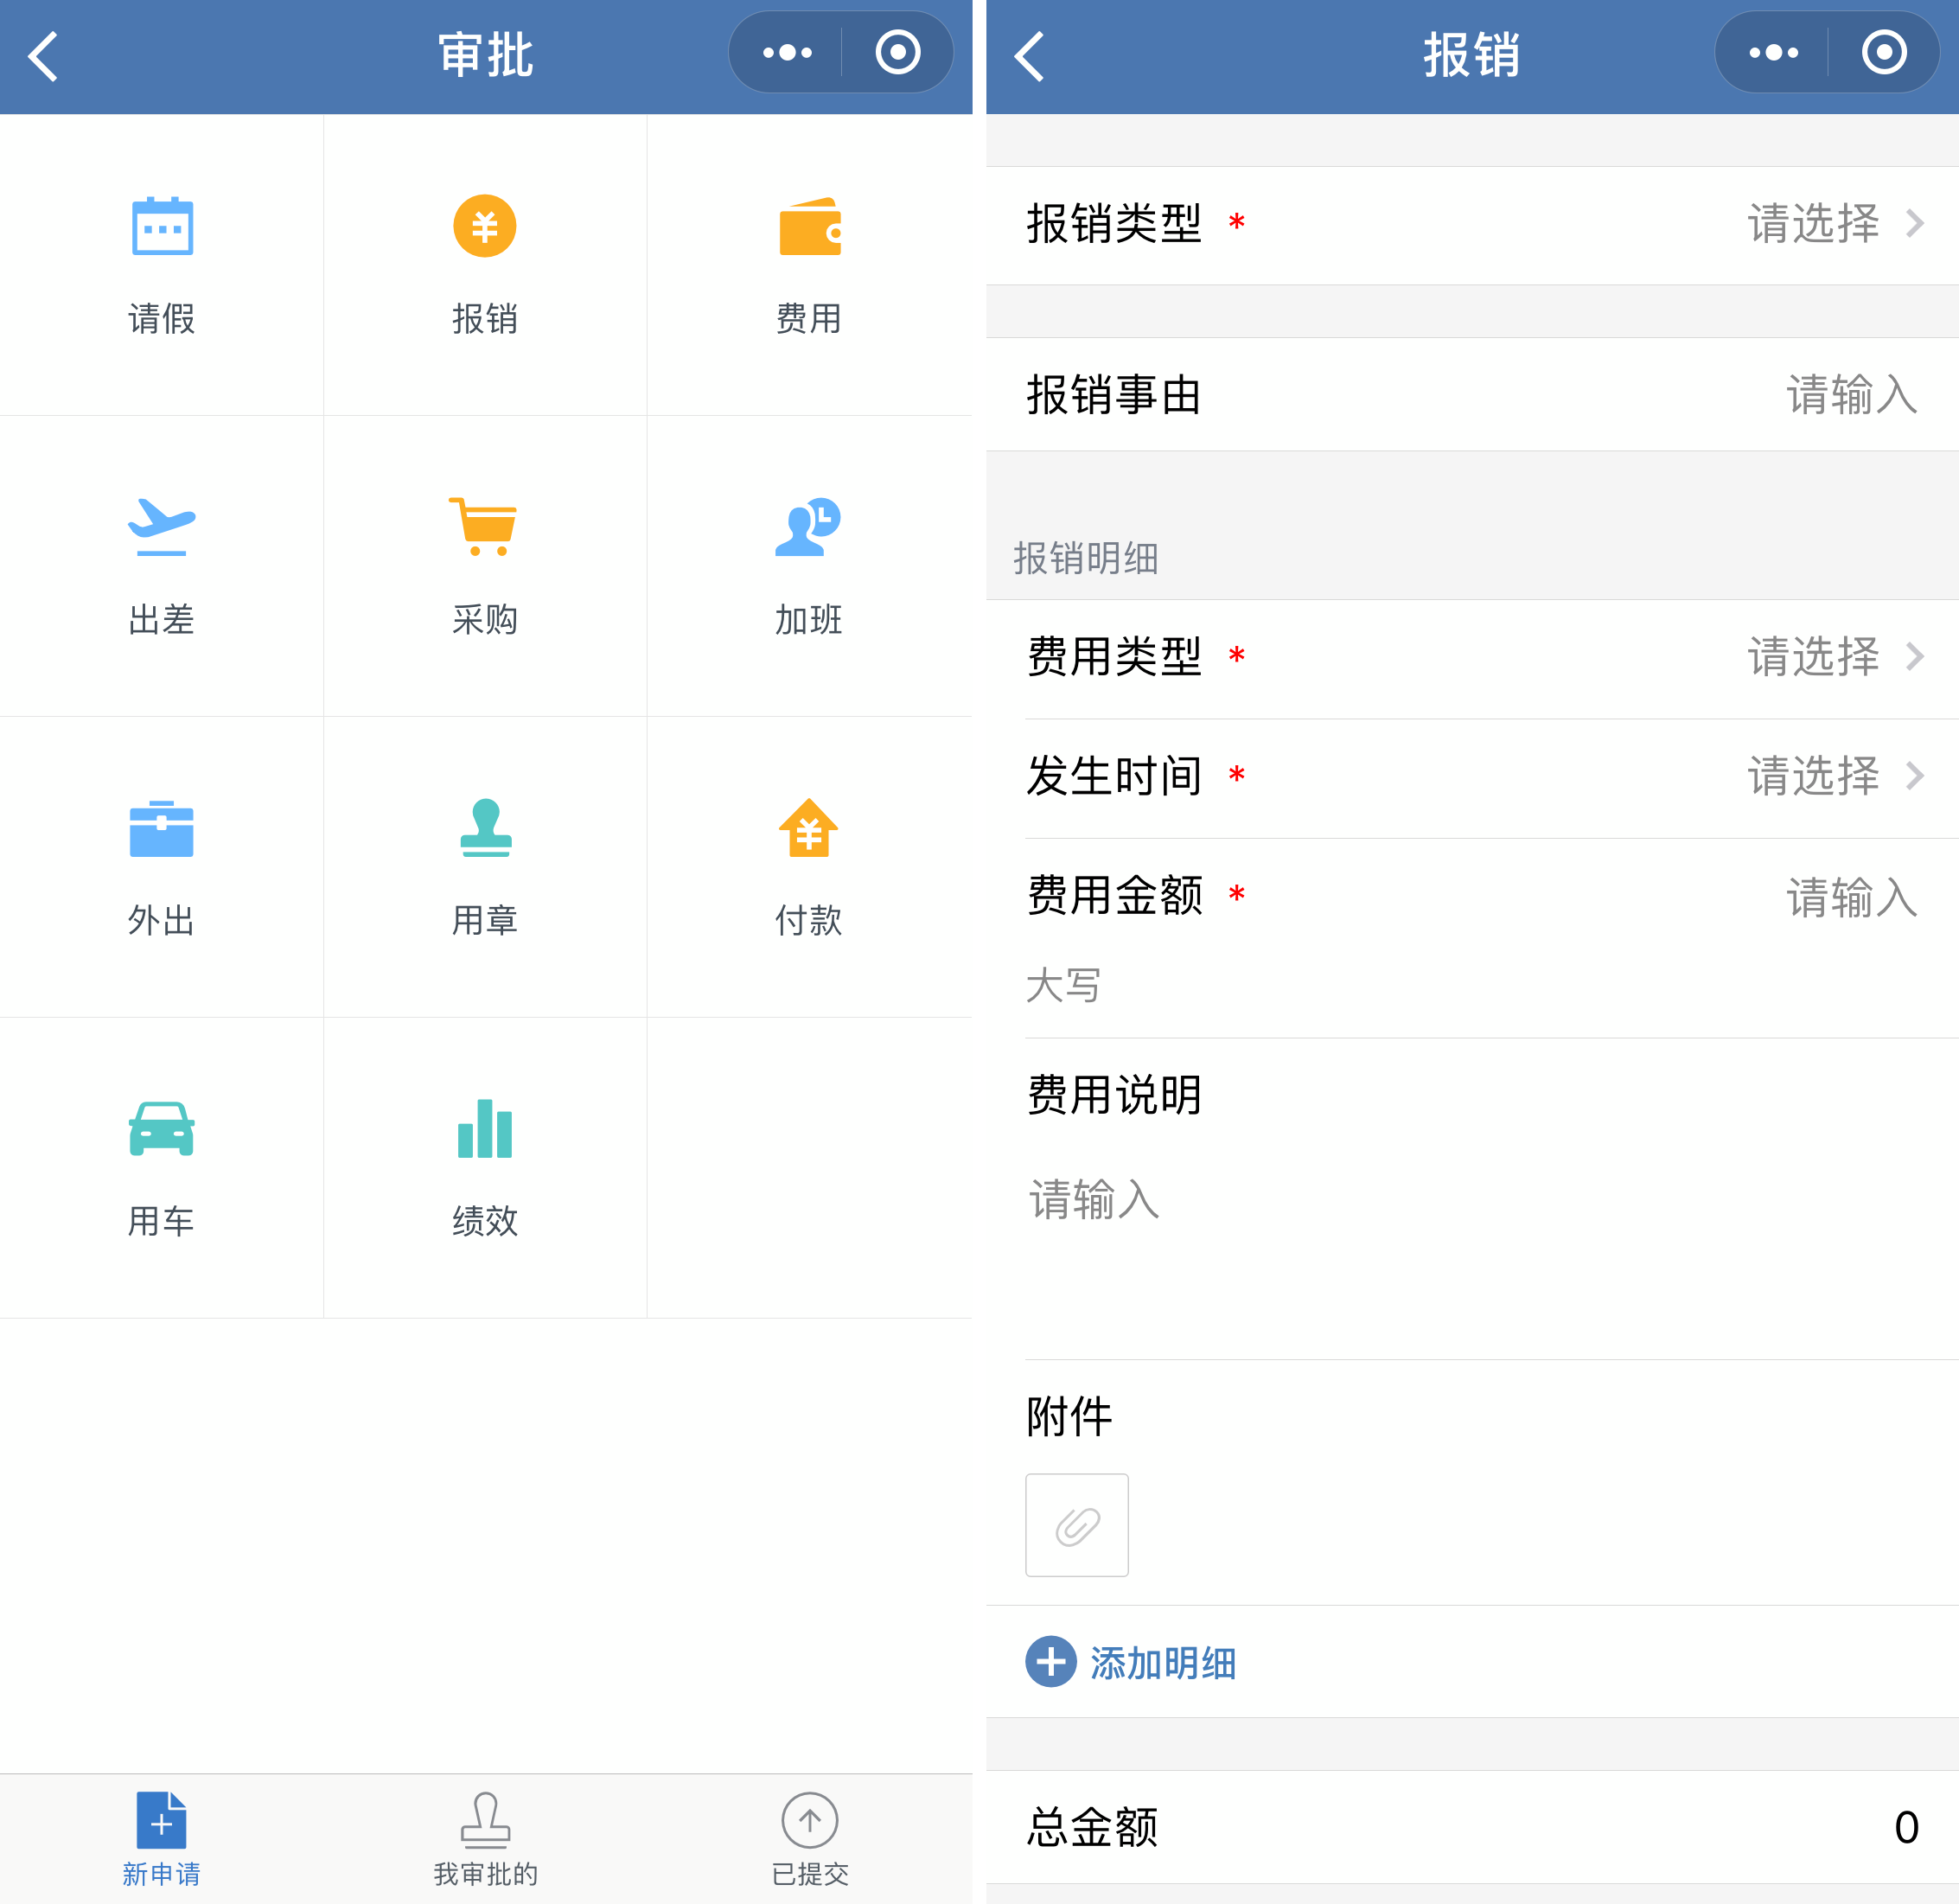Open the 绩效 bar chart icon
The image size is (1959, 1904).
tap(485, 1129)
